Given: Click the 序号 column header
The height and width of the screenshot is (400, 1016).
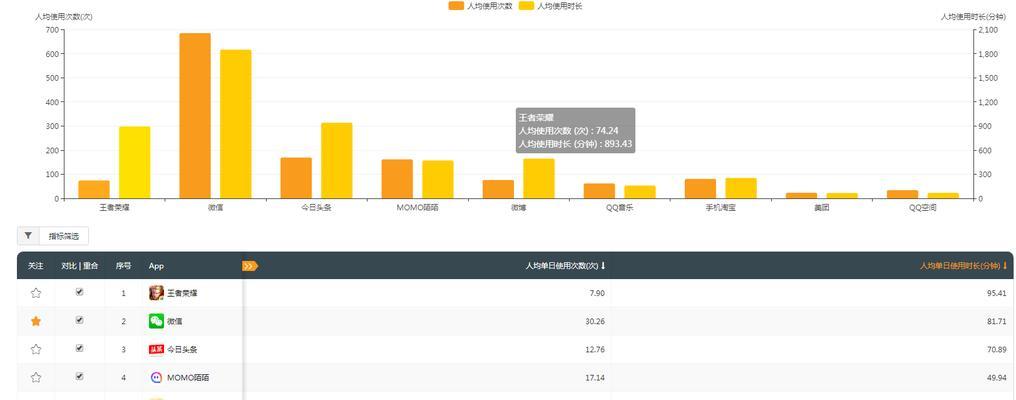Looking at the screenshot, I should (x=123, y=266).
